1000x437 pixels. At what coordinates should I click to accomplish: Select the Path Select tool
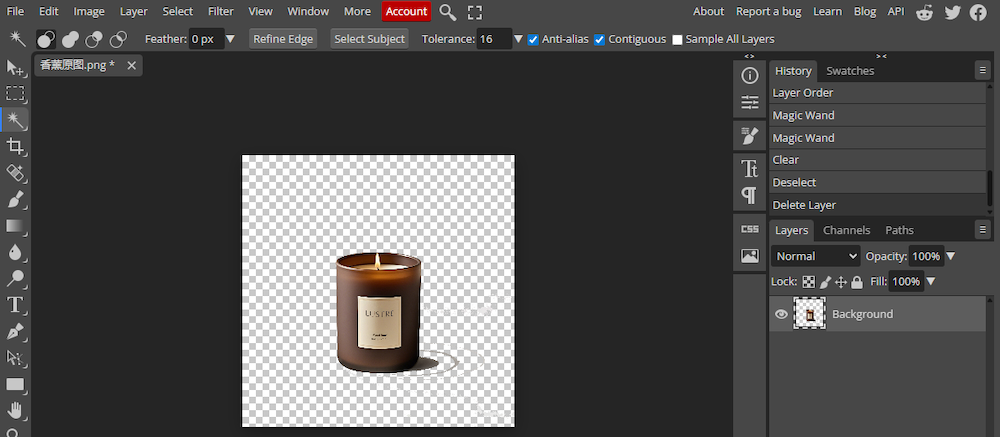(x=15, y=357)
